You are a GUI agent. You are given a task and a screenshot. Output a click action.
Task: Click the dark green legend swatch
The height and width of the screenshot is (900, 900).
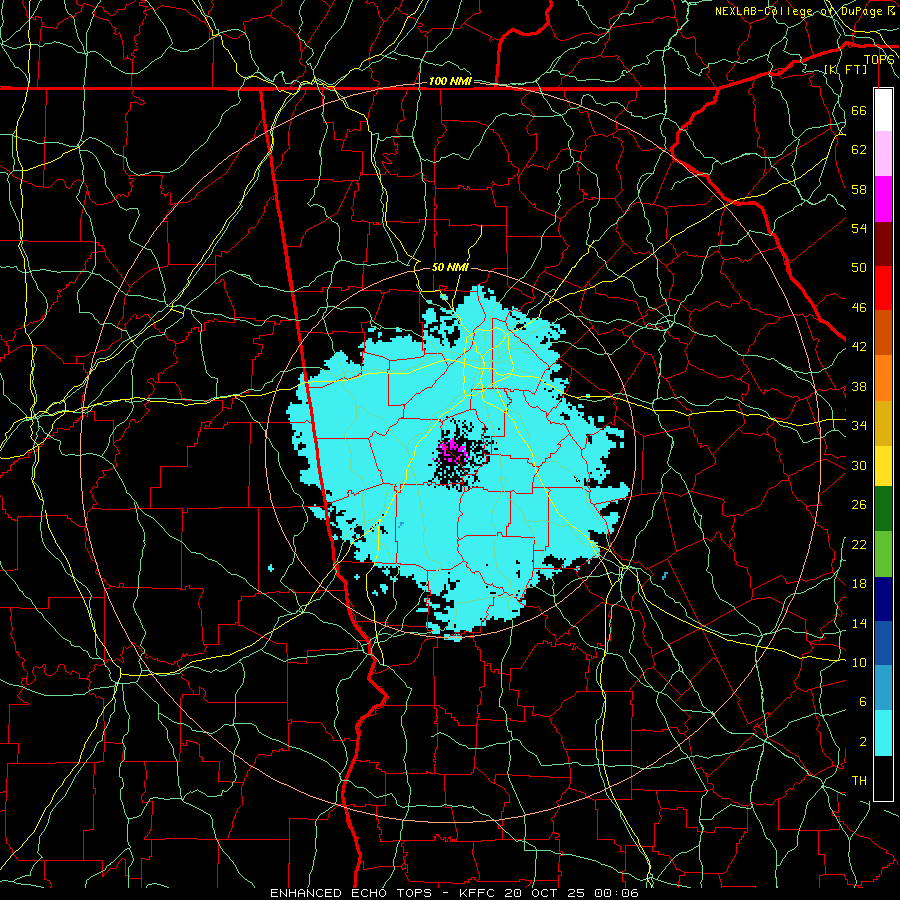(883, 509)
